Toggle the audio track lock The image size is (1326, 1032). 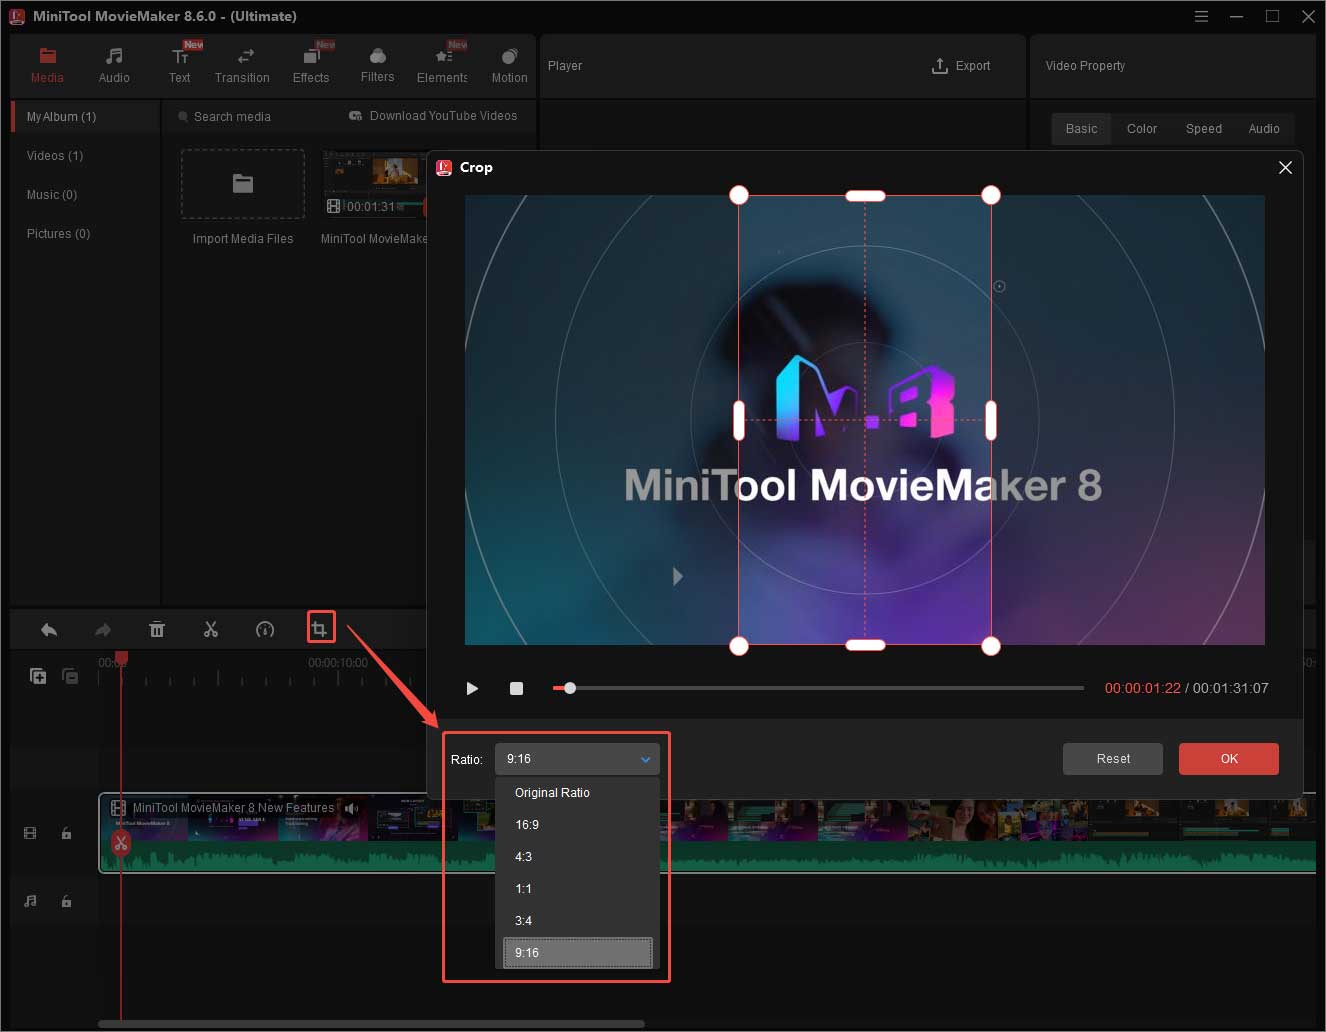[x=66, y=901]
